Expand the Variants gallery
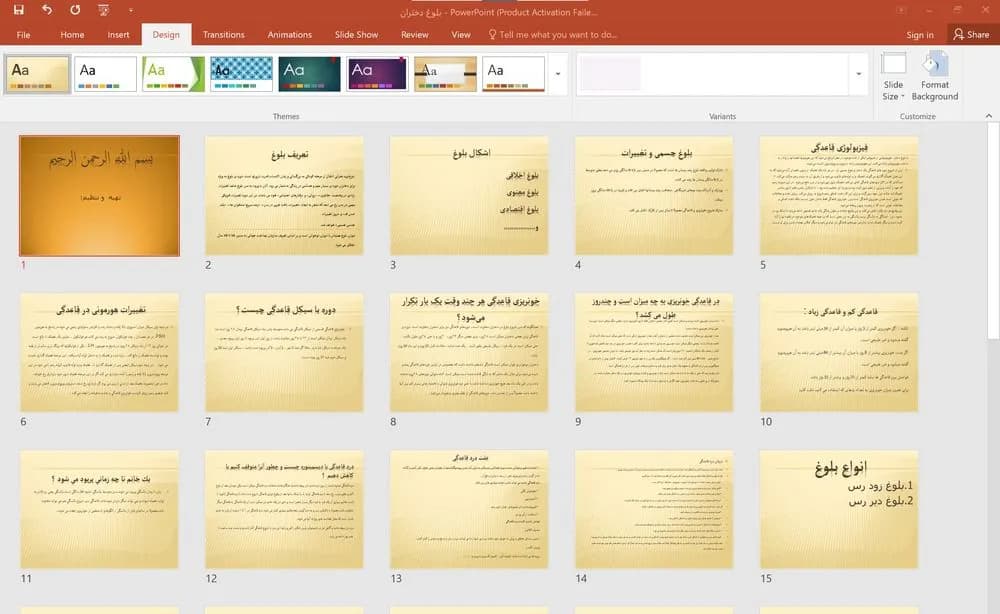This screenshot has height=614, width=1000. (858, 74)
